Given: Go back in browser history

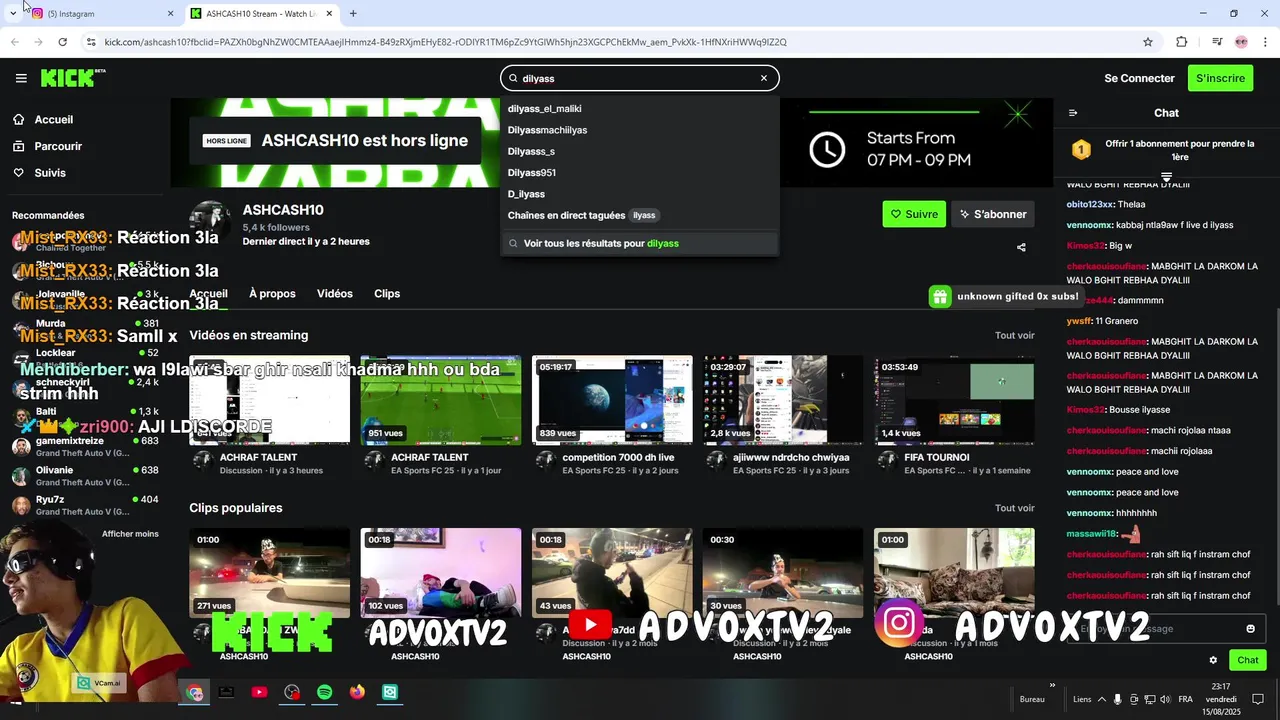Looking at the screenshot, I should click(x=14, y=42).
